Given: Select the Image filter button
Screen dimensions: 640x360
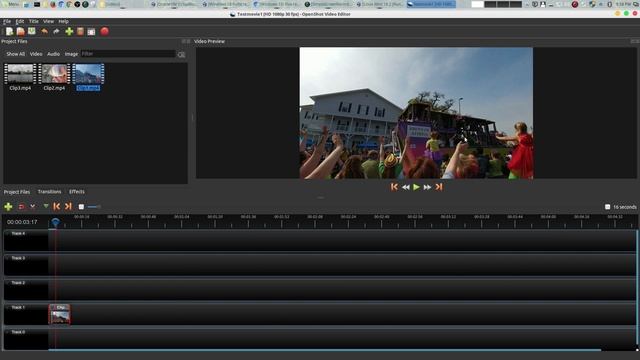Looking at the screenshot, I should coord(71,54).
